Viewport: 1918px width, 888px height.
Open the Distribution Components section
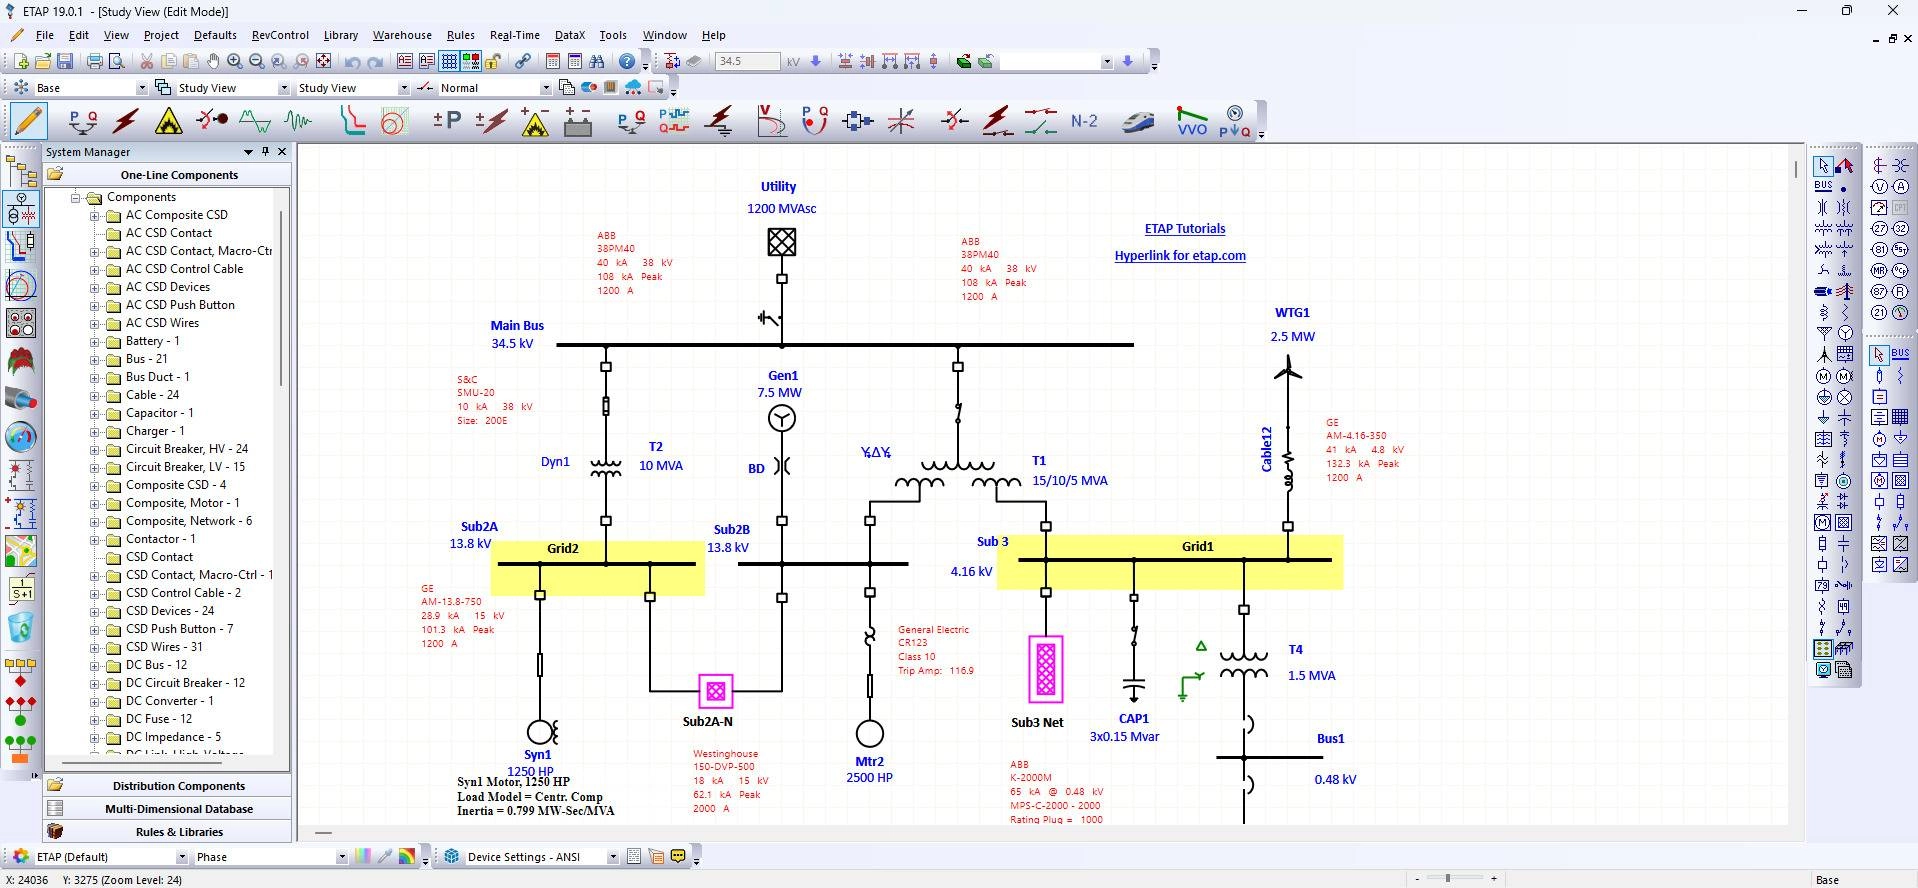168,786
